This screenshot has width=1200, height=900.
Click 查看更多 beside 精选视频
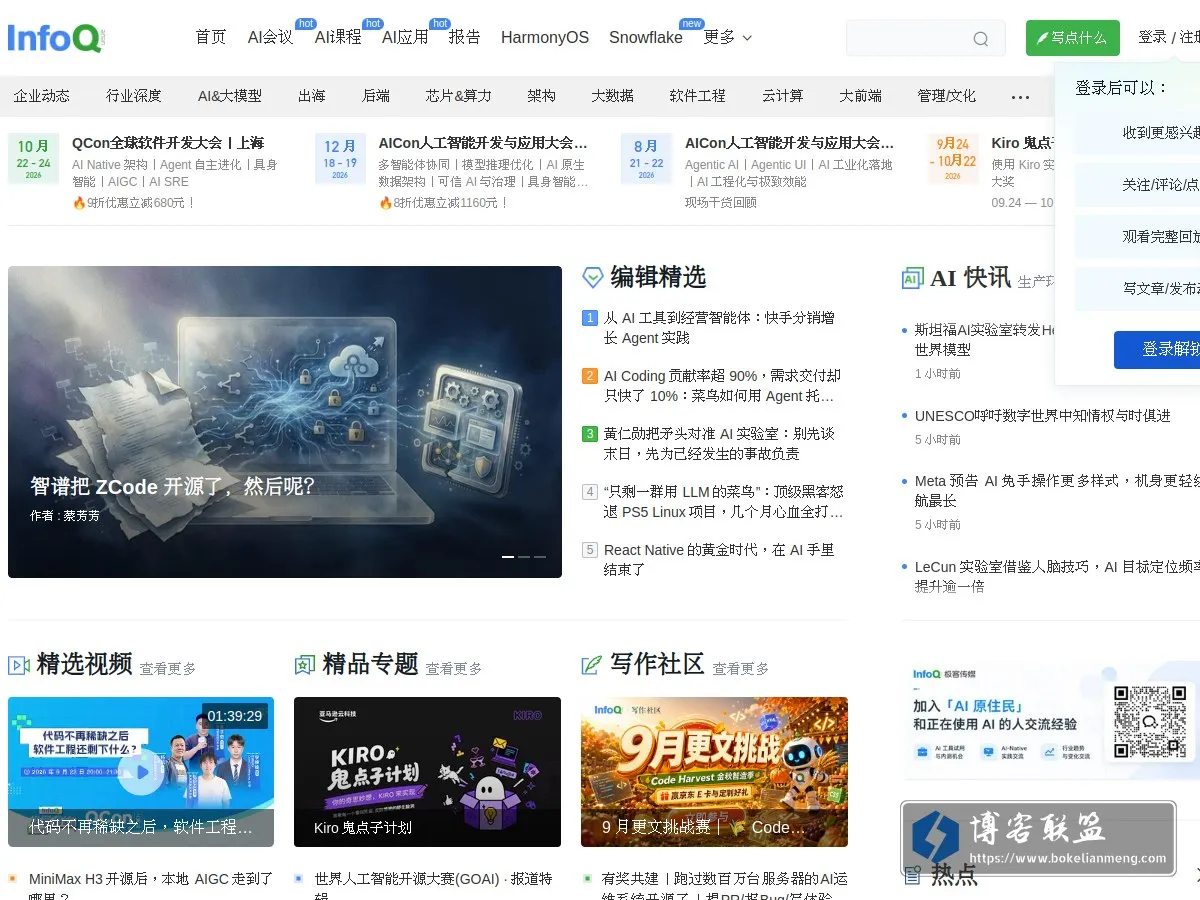pos(168,668)
